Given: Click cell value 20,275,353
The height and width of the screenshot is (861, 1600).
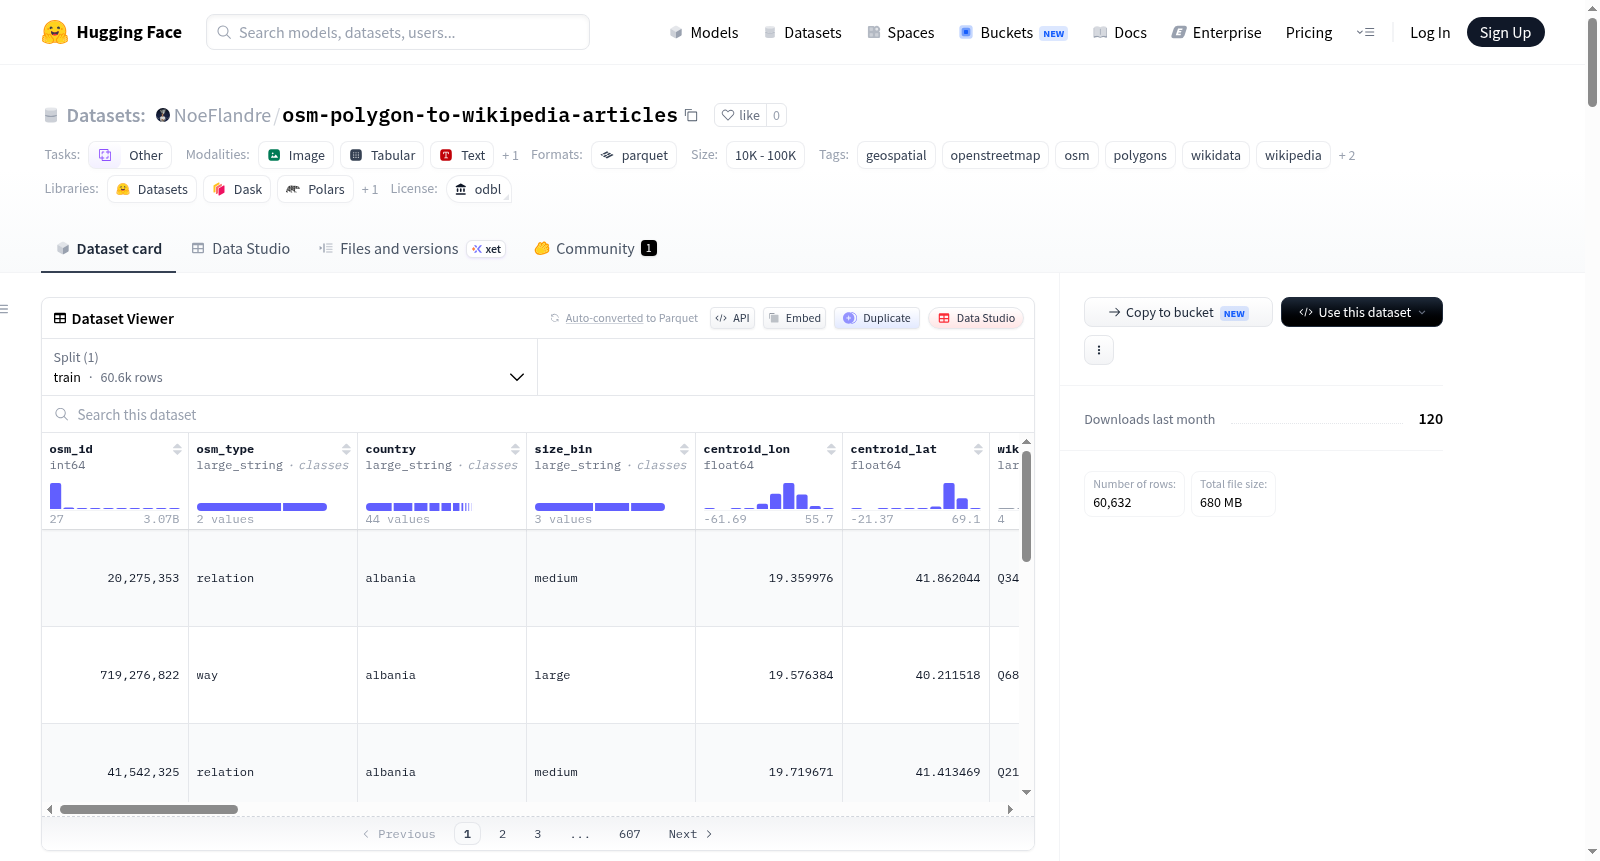Looking at the screenshot, I should coord(143,578).
